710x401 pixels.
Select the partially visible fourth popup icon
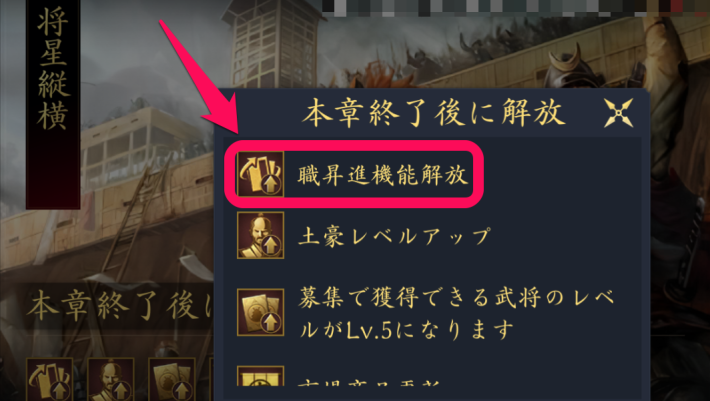click(x=261, y=376)
